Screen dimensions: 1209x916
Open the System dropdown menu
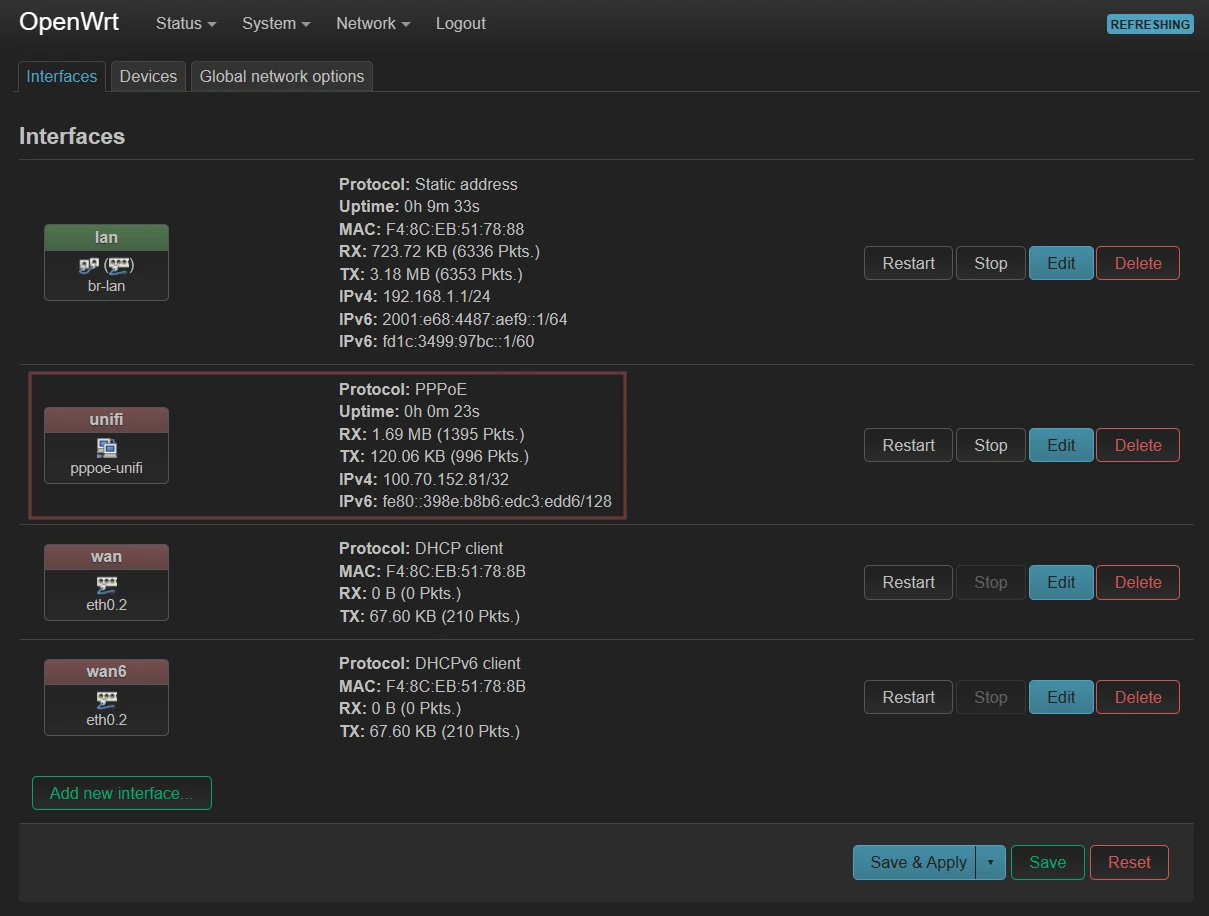(276, 23)
